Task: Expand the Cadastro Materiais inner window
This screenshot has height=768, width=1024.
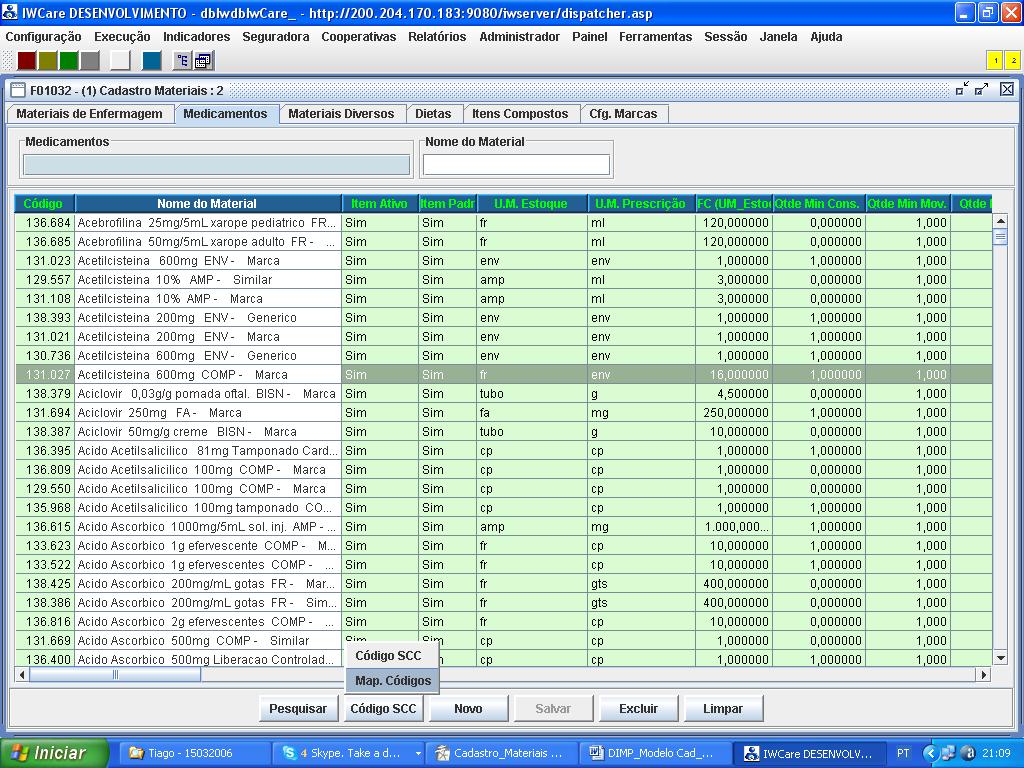Action: 982,90
